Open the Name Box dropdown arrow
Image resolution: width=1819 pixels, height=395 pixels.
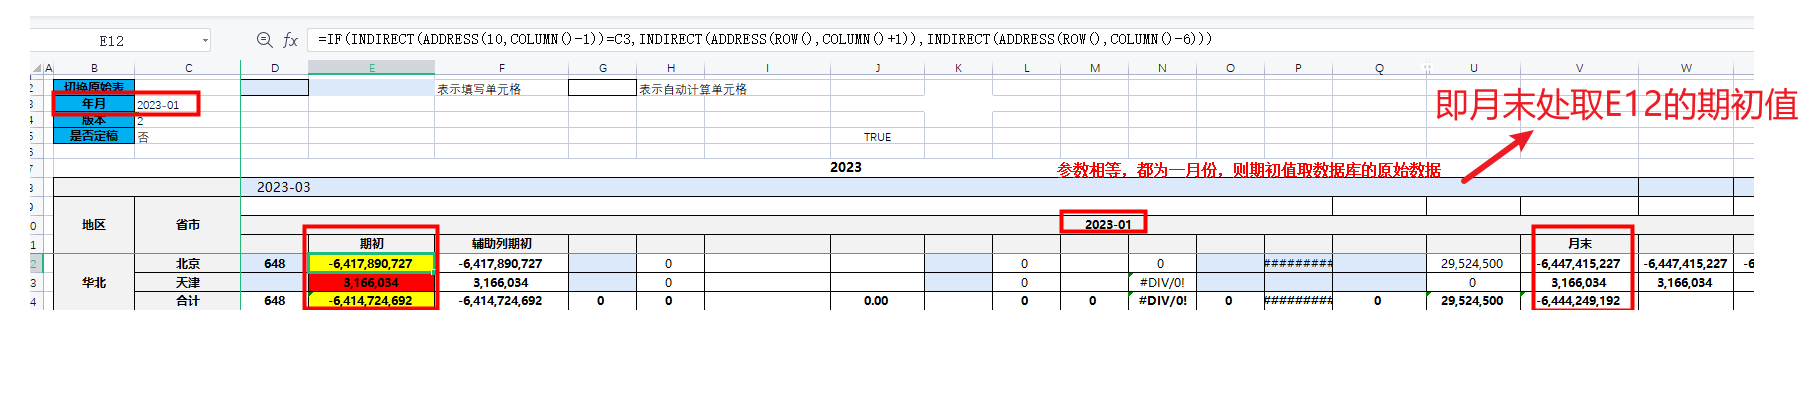(x=205, y=41)
